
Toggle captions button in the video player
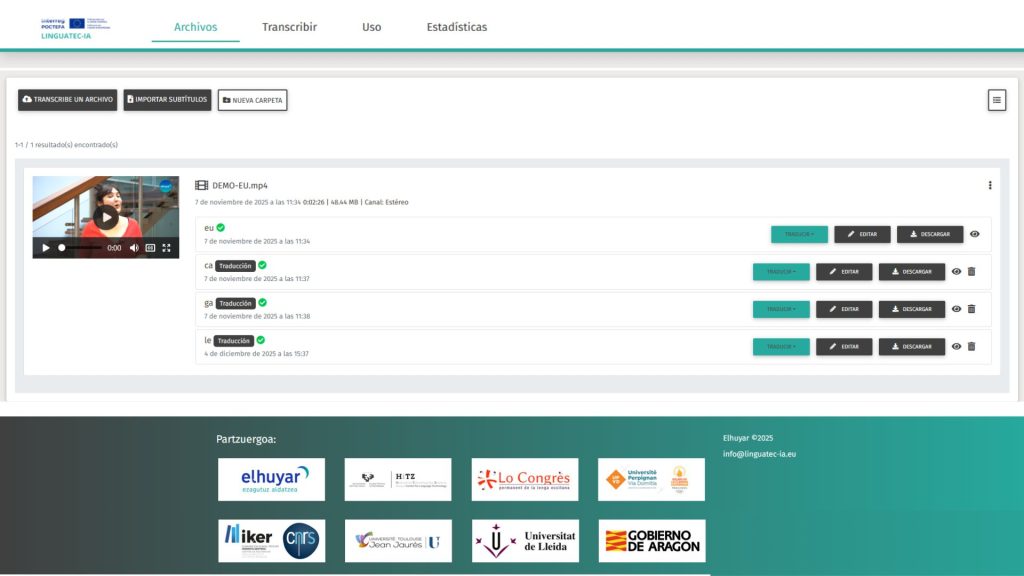[150, 248]
